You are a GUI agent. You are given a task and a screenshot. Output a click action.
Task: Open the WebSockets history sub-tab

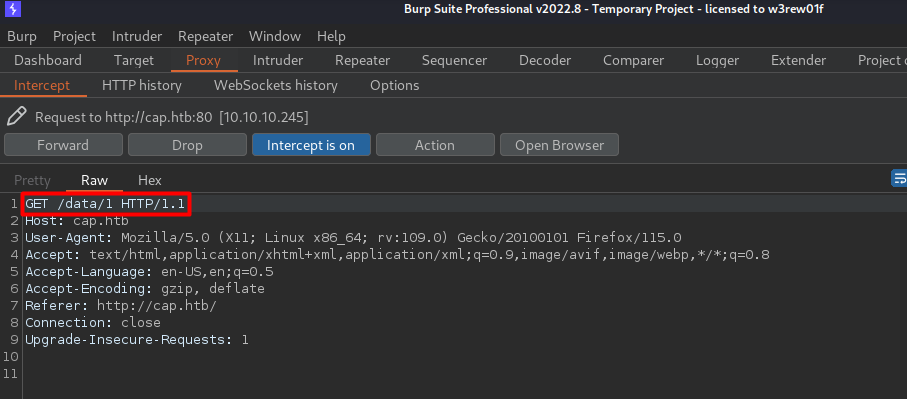click(275, 86)
